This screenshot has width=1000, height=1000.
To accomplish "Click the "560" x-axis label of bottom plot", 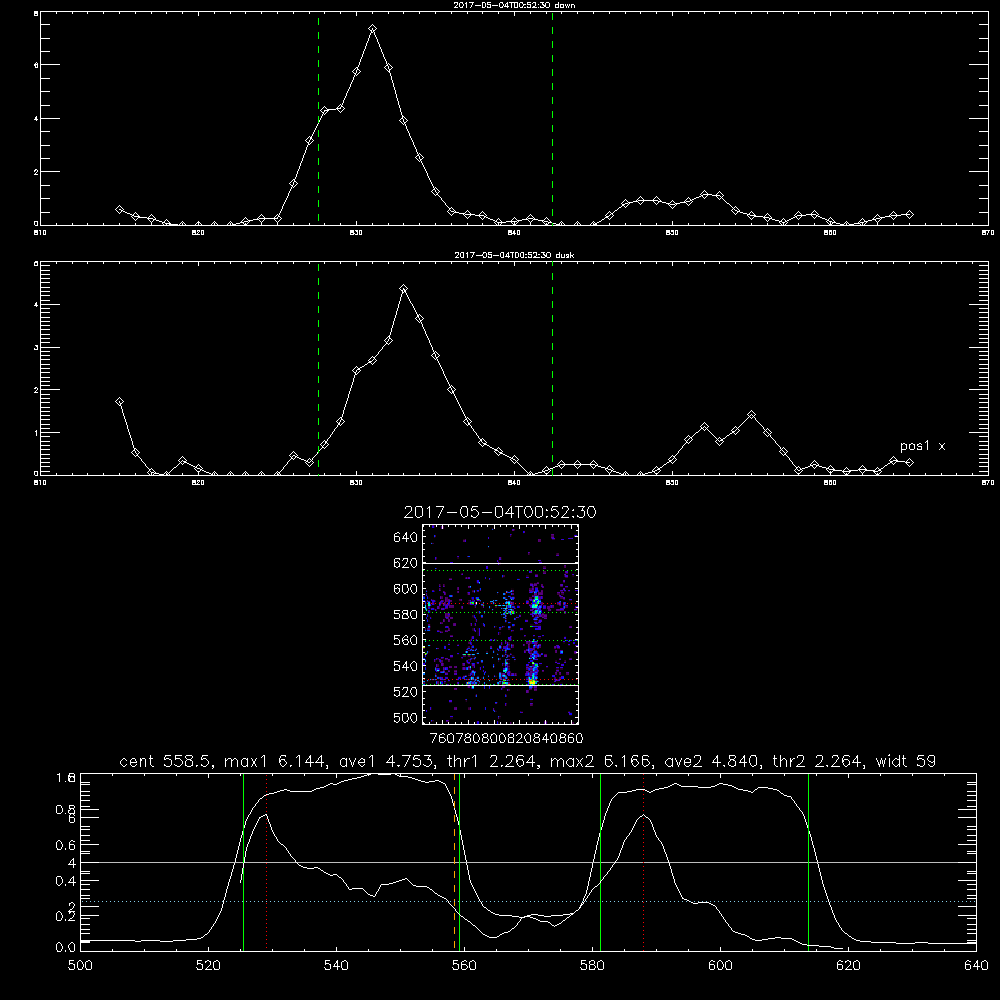I will 464,966.
